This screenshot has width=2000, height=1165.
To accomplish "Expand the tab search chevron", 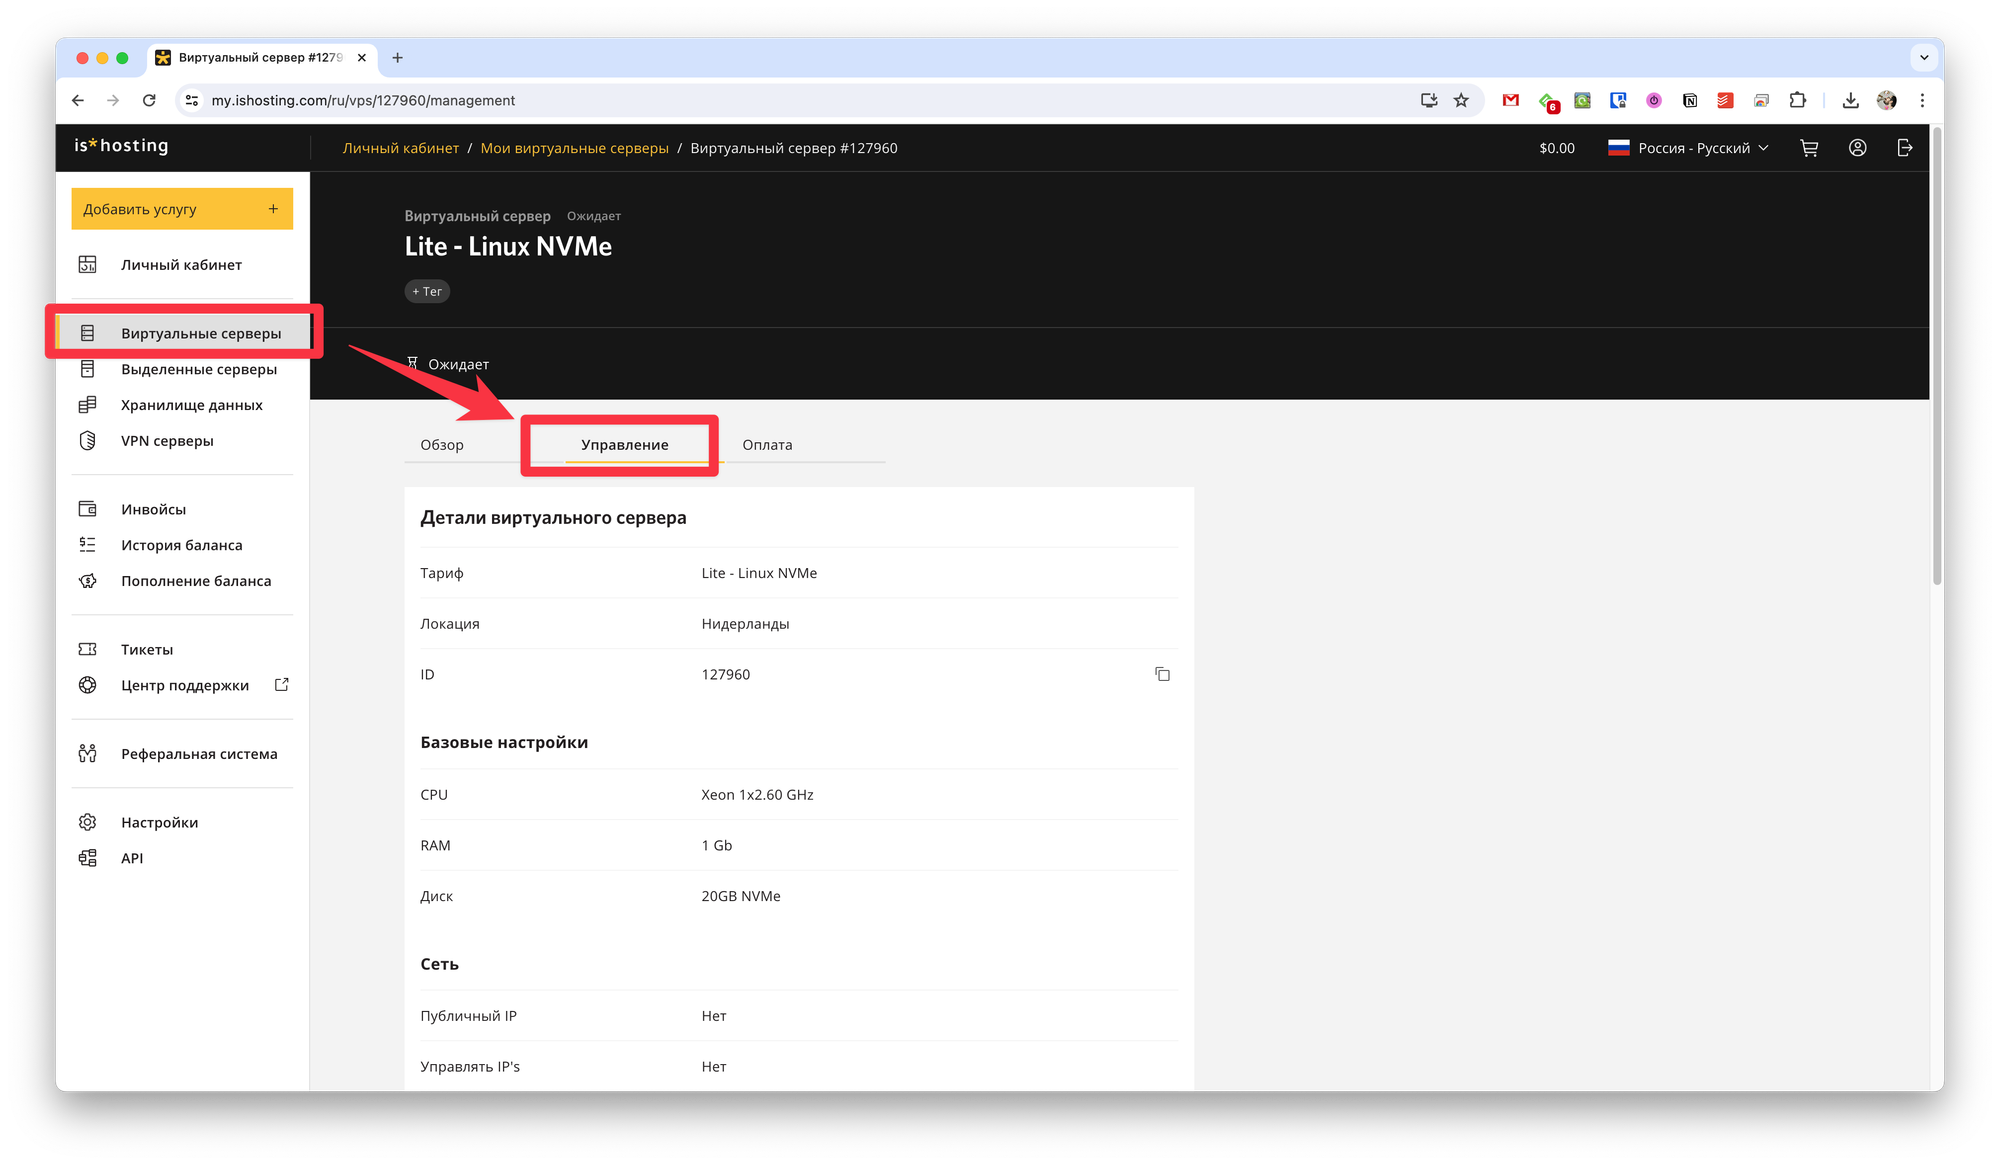I will tap(1924, 58).
